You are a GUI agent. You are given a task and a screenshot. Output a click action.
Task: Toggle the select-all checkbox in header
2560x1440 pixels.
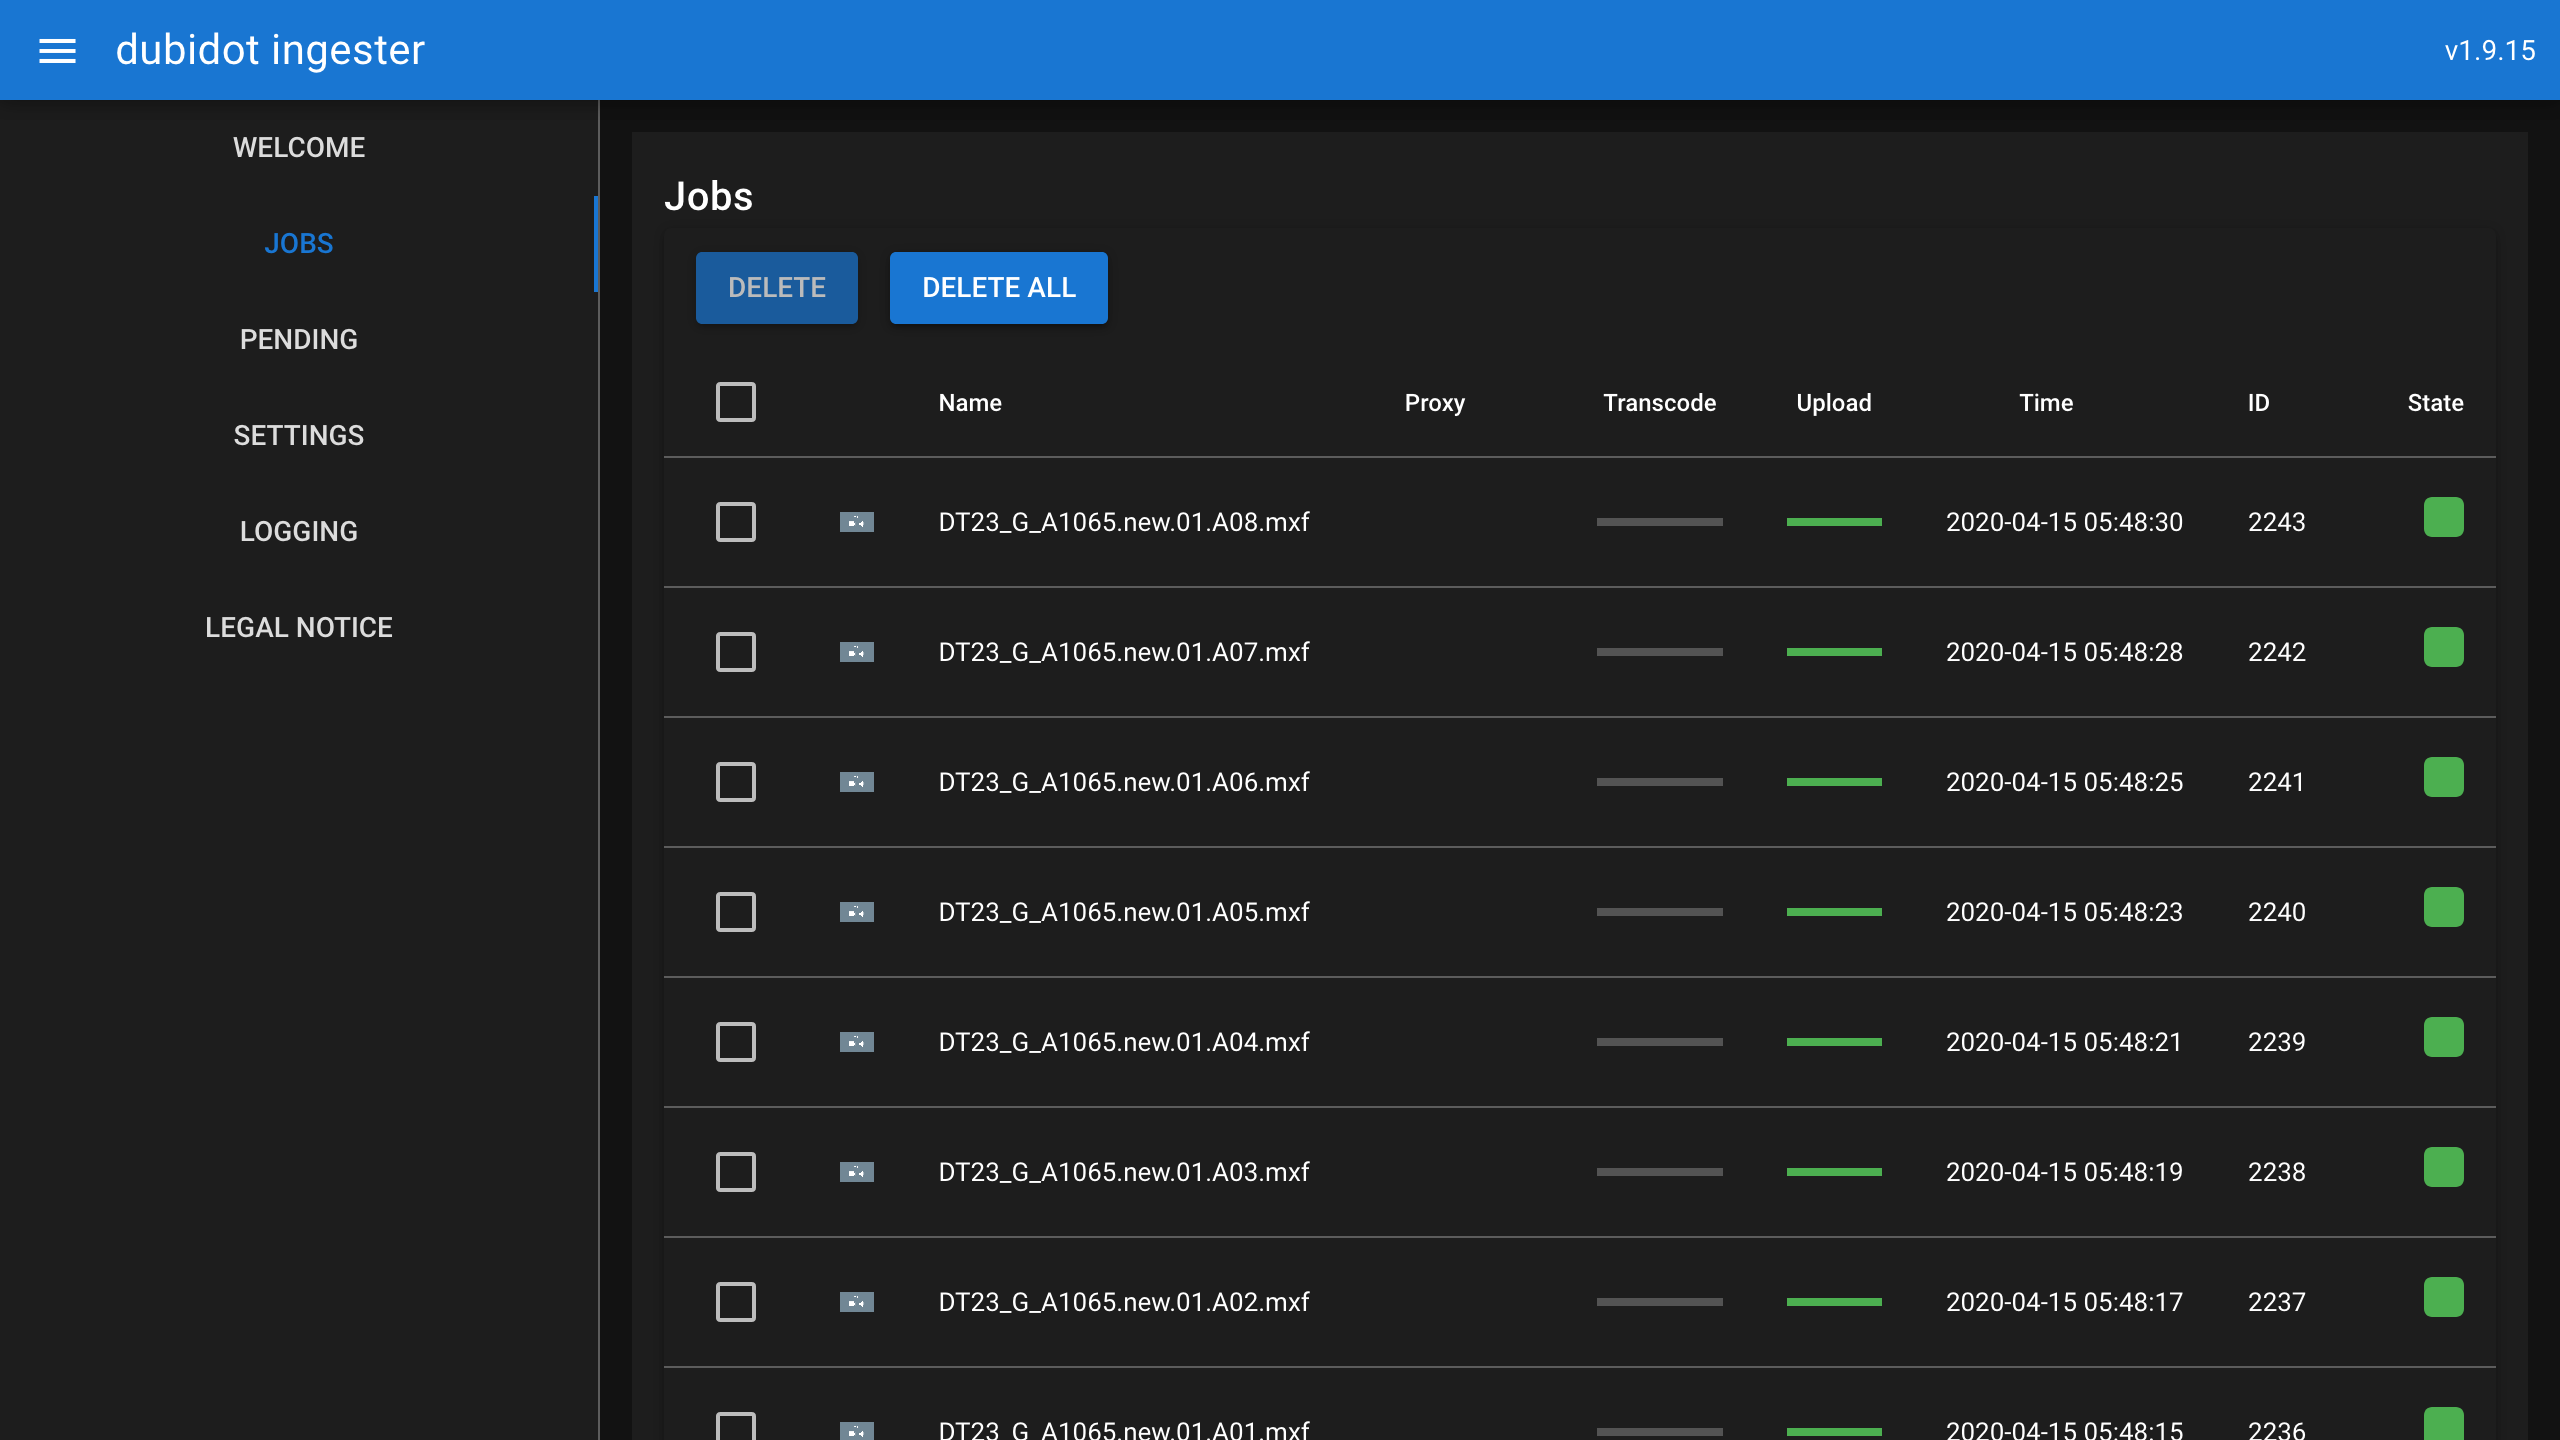coord(735,402)
